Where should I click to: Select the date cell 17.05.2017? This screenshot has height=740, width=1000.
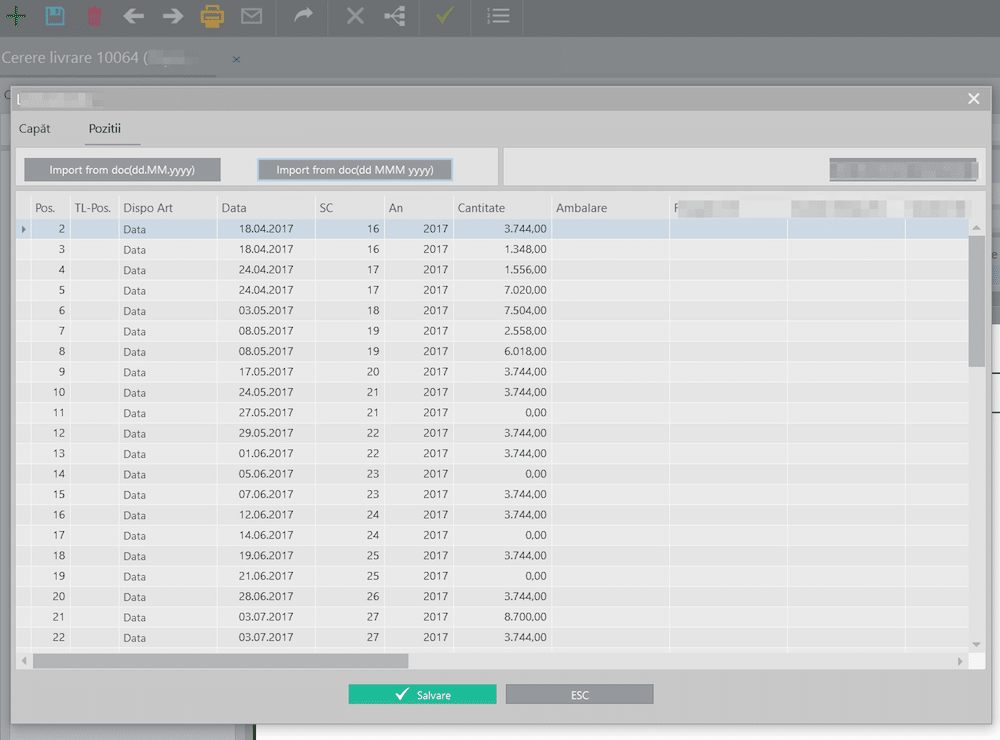(267, 372)
